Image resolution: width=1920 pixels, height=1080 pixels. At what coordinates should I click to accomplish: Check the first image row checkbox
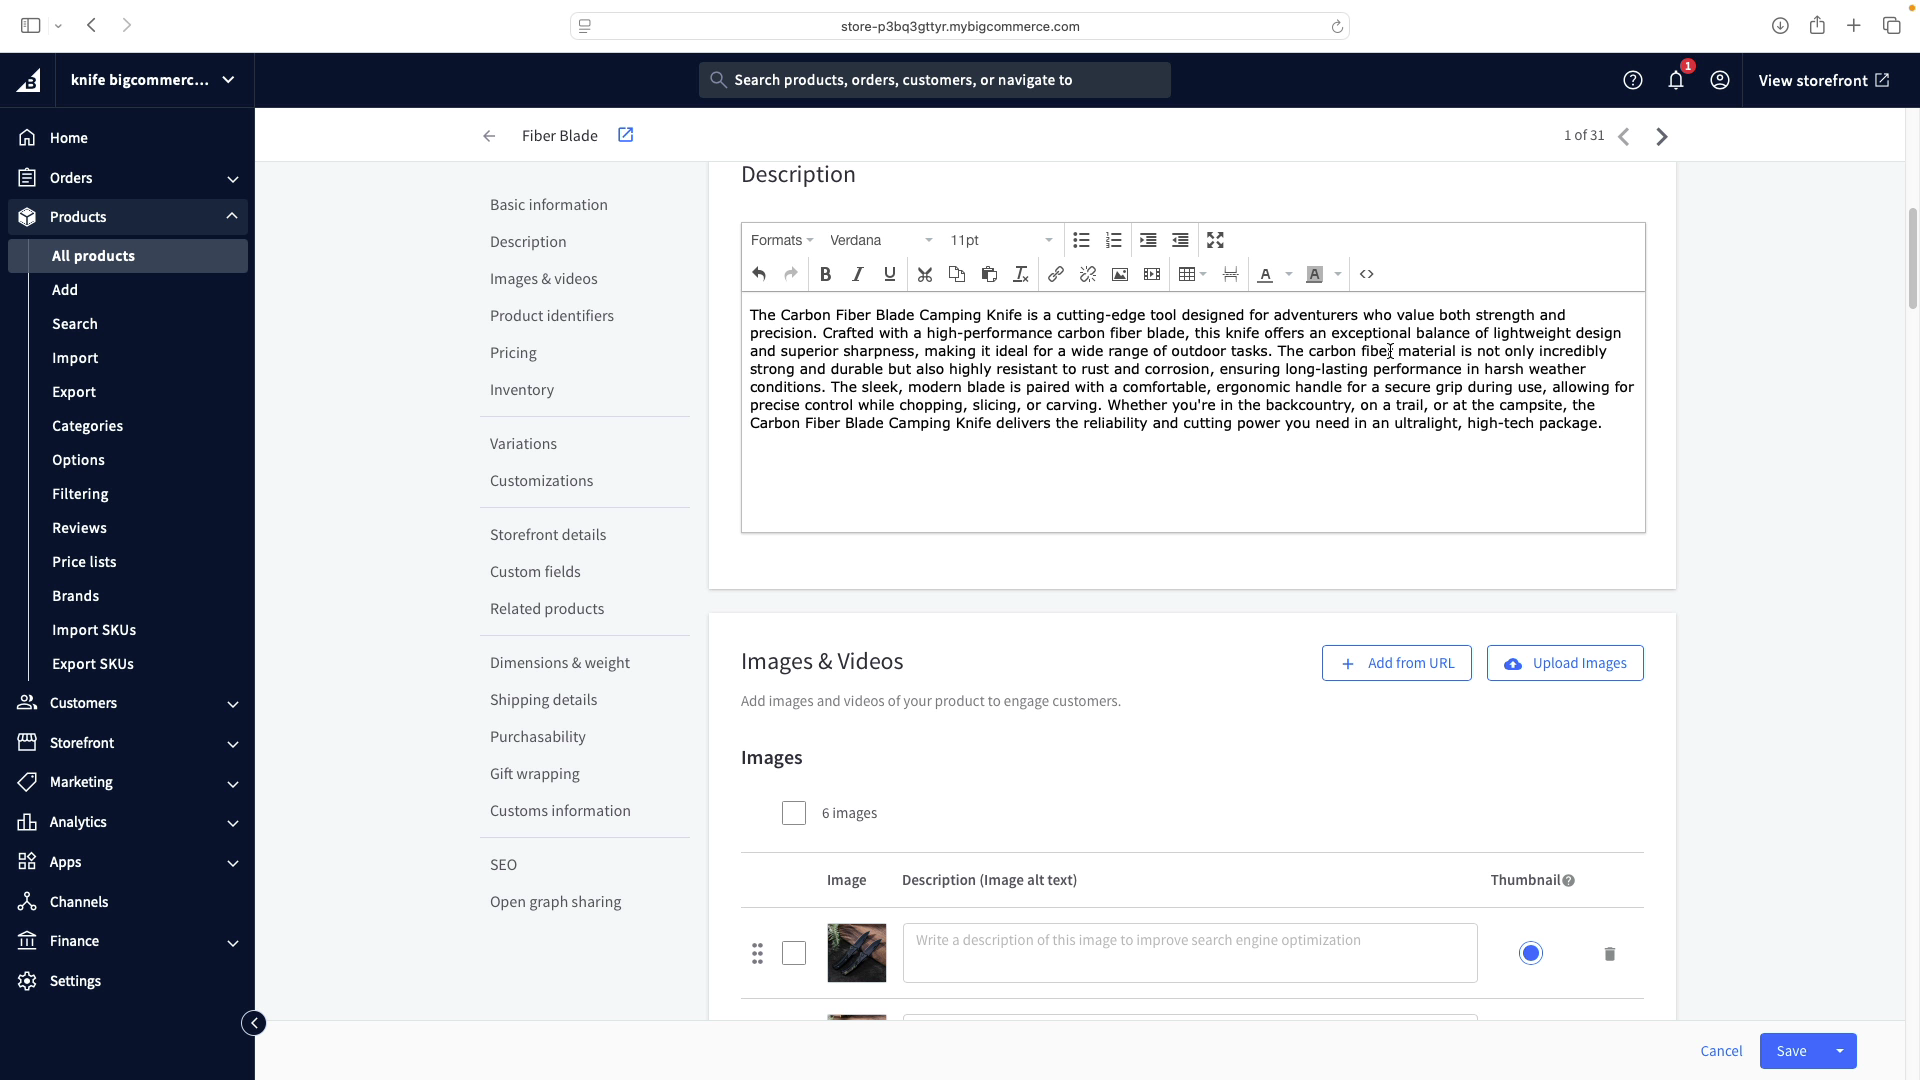pos(794,953)
